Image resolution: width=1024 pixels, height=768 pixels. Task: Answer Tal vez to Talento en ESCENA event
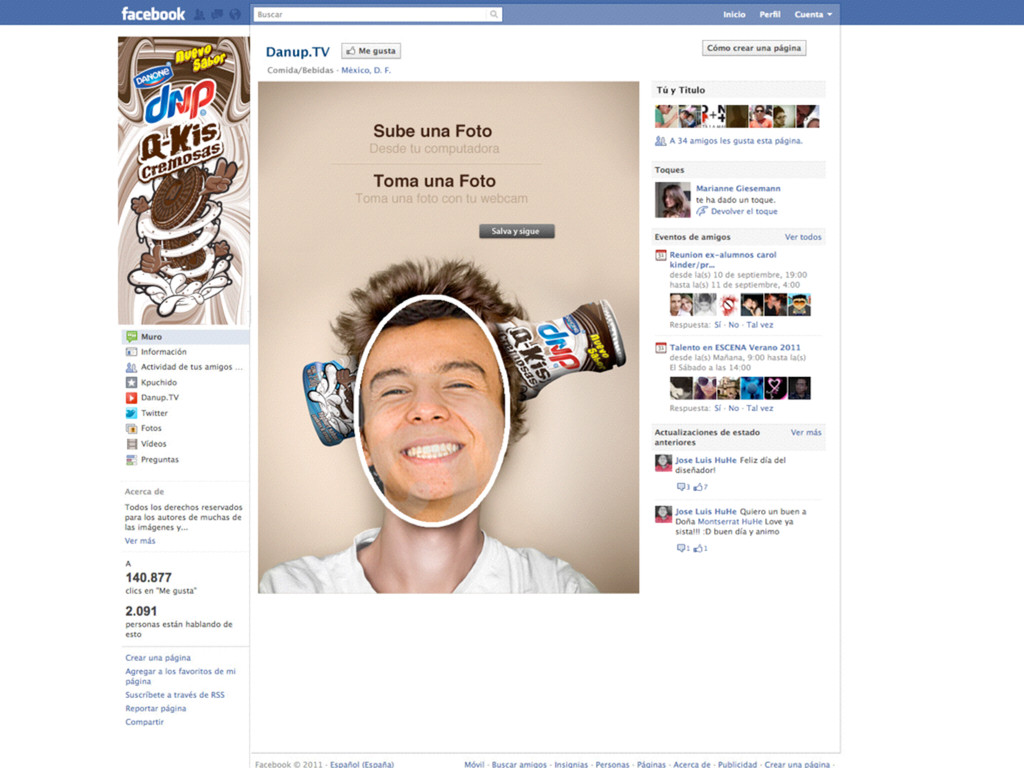coord(760,408)
